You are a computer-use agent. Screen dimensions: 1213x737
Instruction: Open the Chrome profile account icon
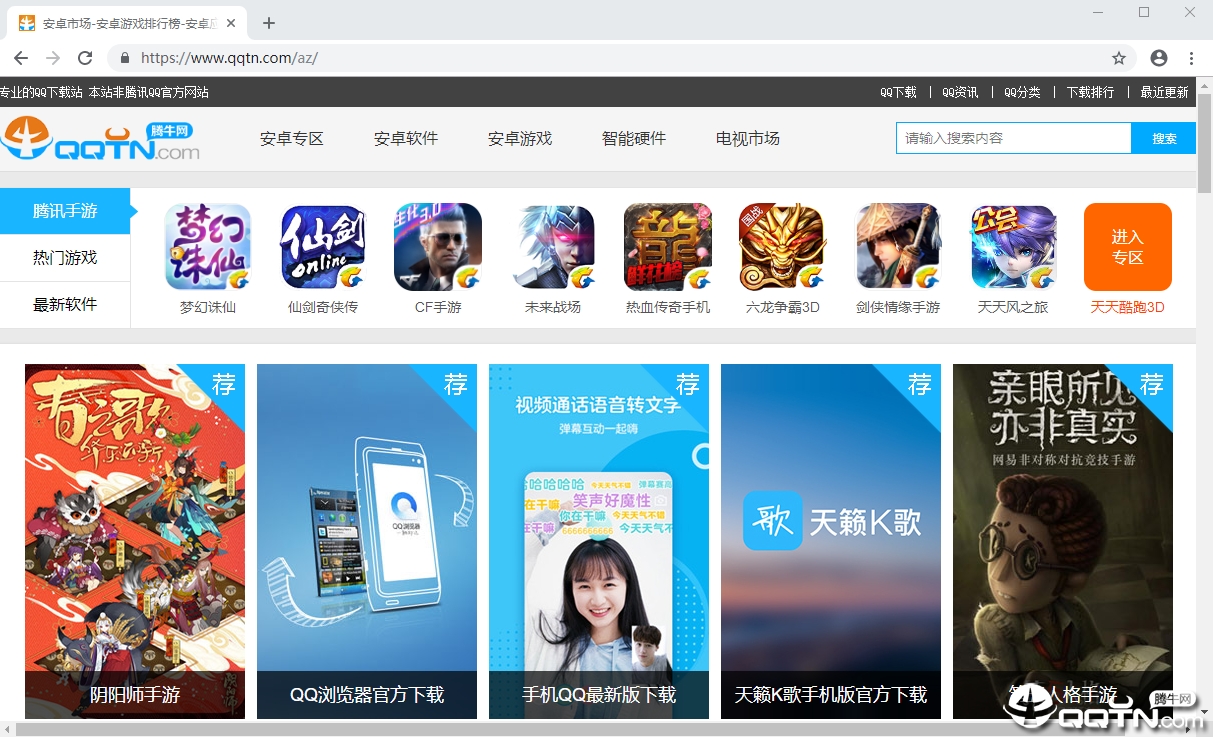click(1159, 58)
